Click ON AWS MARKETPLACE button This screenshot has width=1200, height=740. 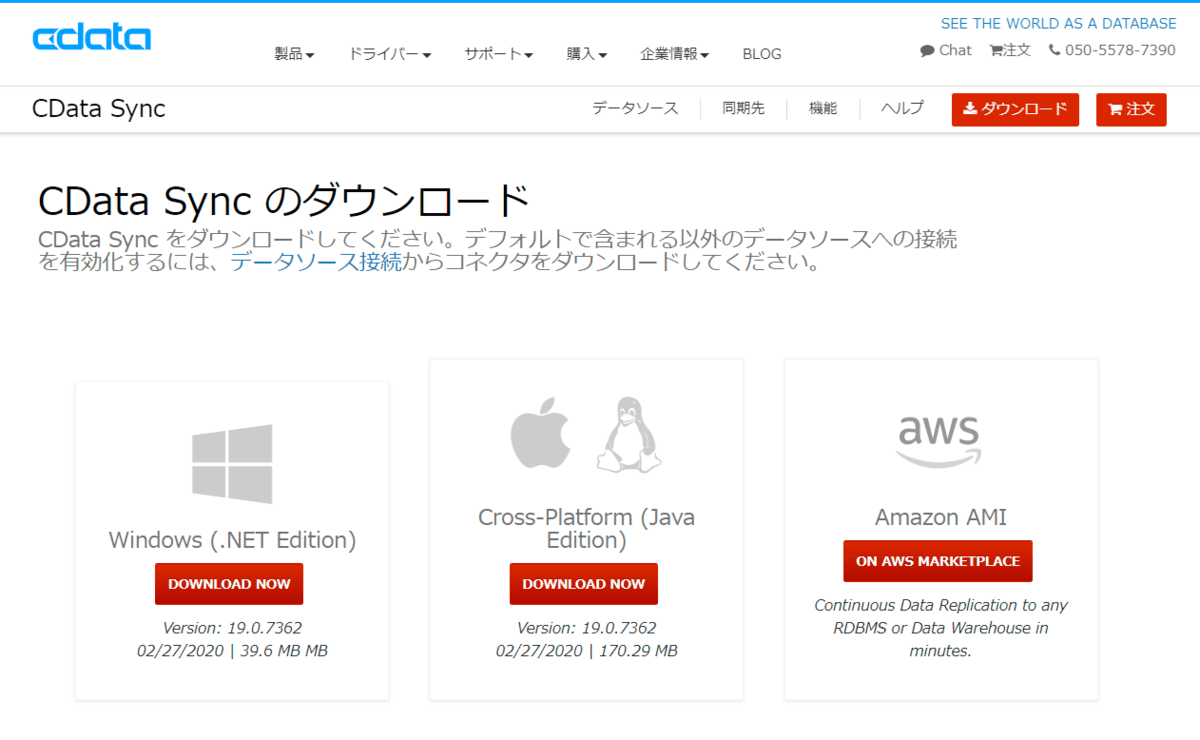tap(938, 561)
